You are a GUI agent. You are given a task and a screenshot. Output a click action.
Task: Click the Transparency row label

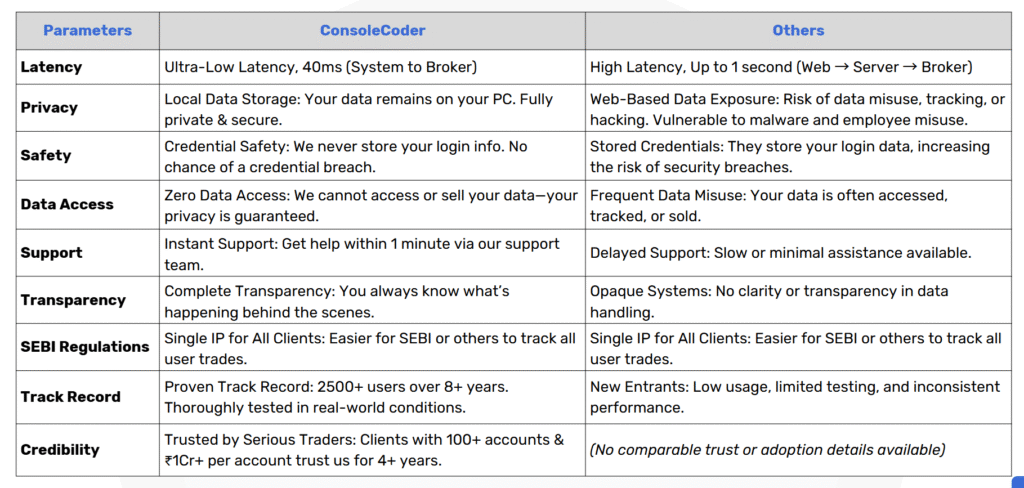[x=72, y=300]
